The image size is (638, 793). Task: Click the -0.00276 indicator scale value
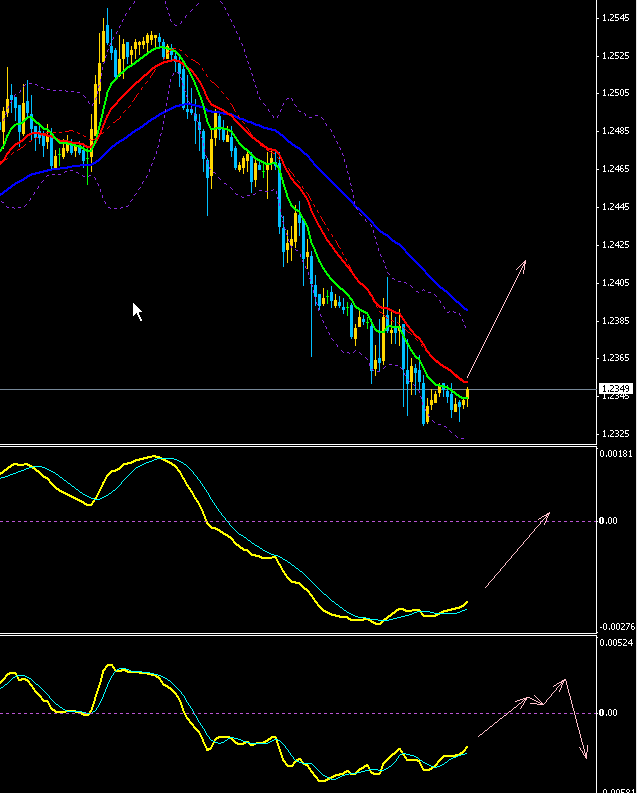click(x=614, y=626)
